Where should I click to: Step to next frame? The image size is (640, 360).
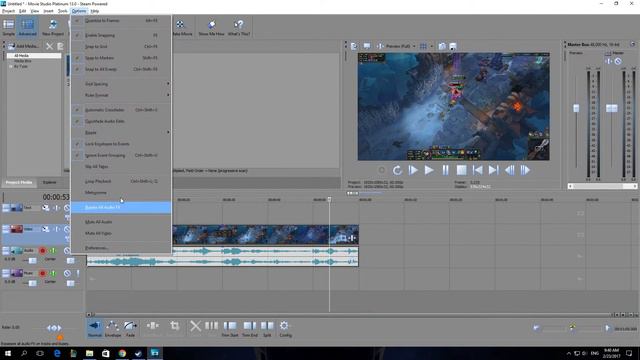click(525, 170)
